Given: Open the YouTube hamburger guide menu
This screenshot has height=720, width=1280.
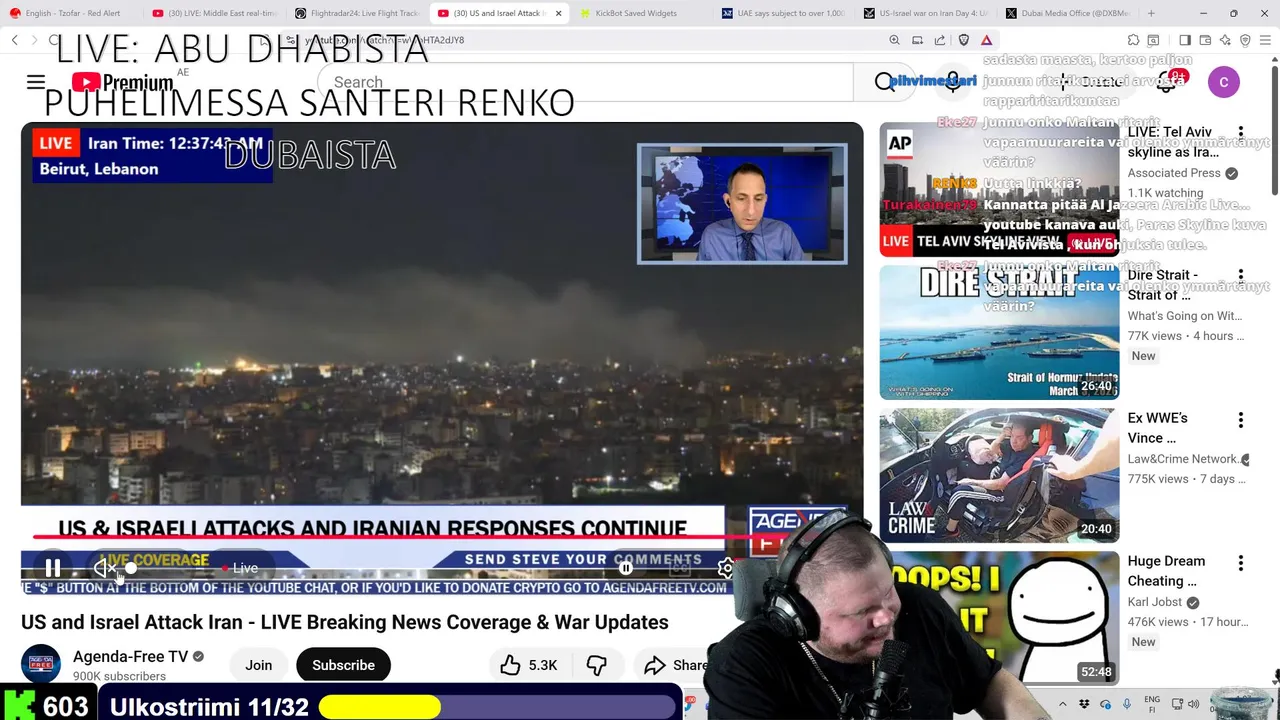Looking at the screenshot, I should coord(36,82).
